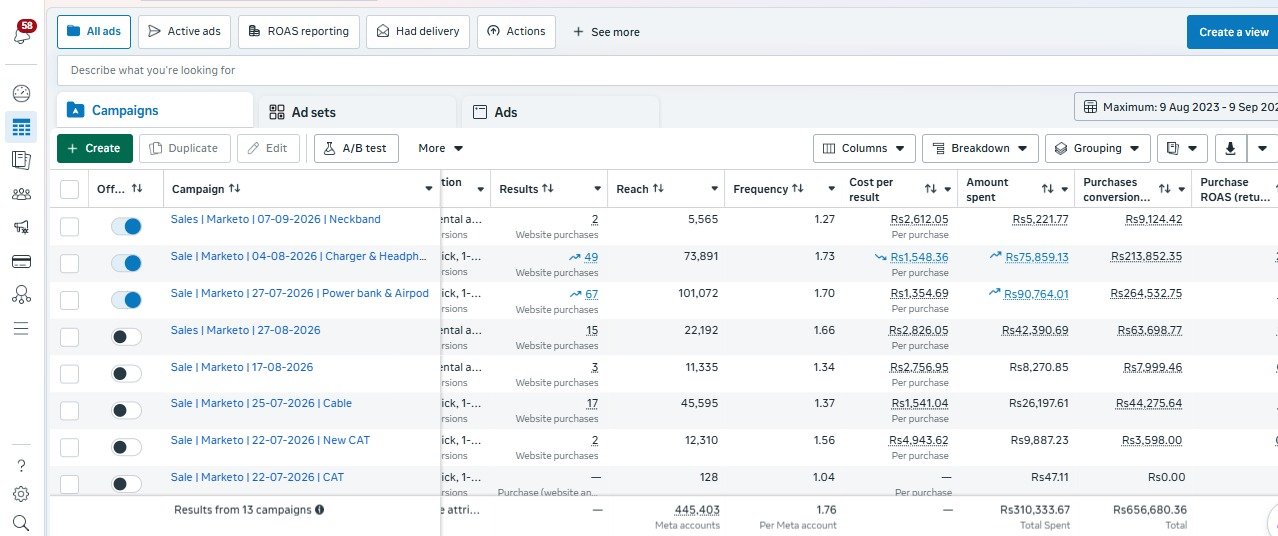Click the export download icon button

tap(1230, 148)
